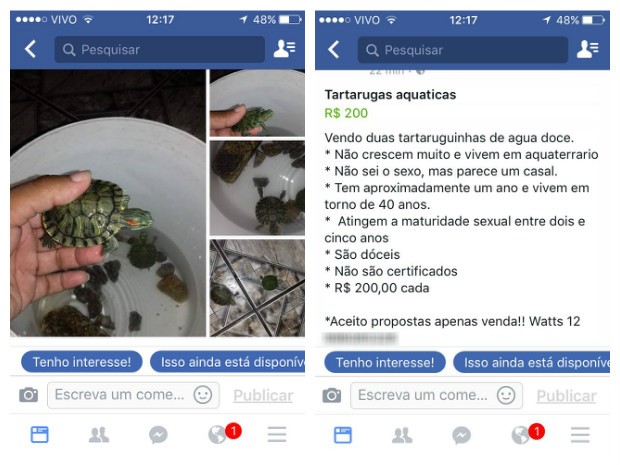
Task: Tap the camera icon below the turtle photos
Action: tap(28, 395)
